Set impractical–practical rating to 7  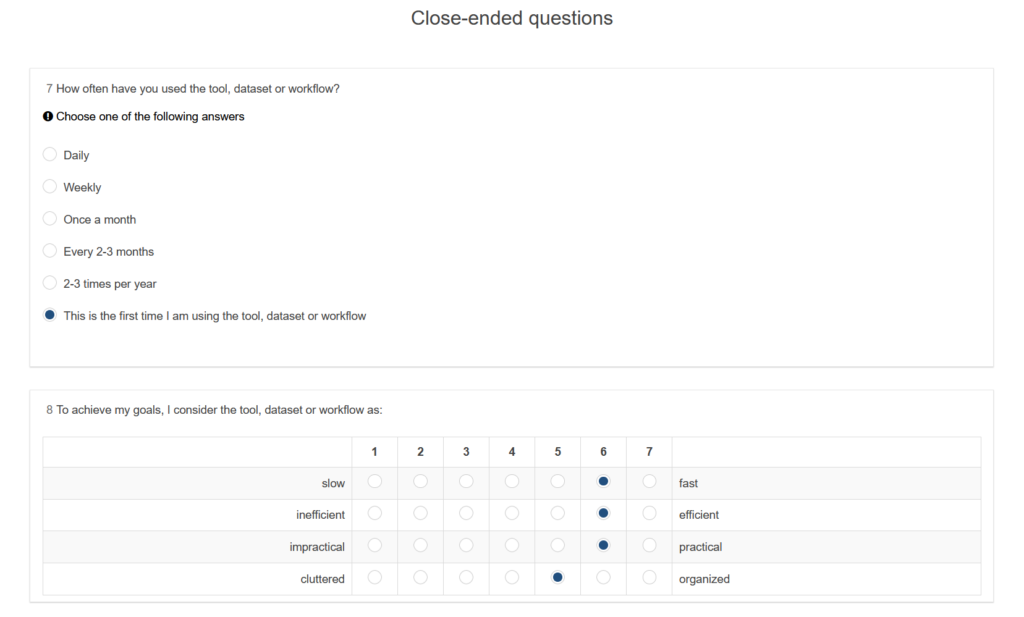click(649, 546)
